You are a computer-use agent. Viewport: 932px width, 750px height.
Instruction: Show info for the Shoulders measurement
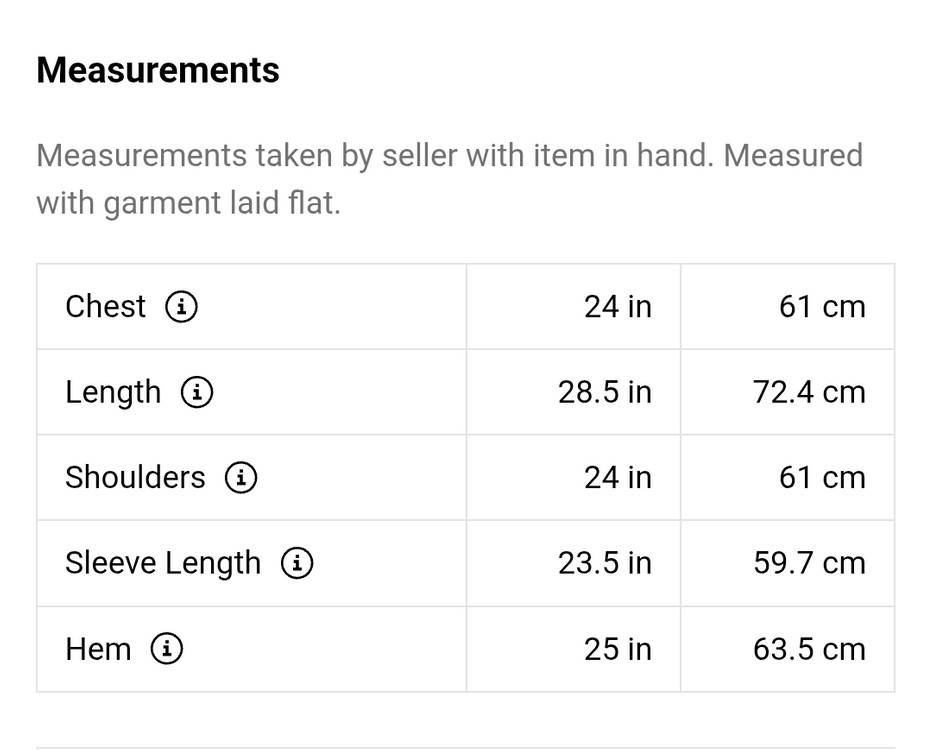241,478
